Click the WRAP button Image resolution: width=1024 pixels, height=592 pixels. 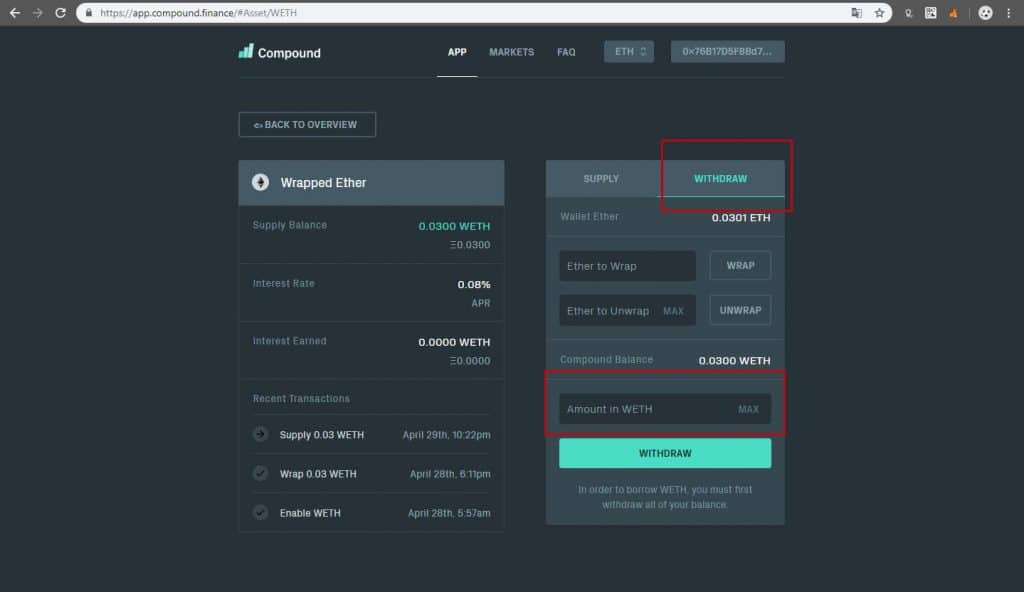[741, 265]
